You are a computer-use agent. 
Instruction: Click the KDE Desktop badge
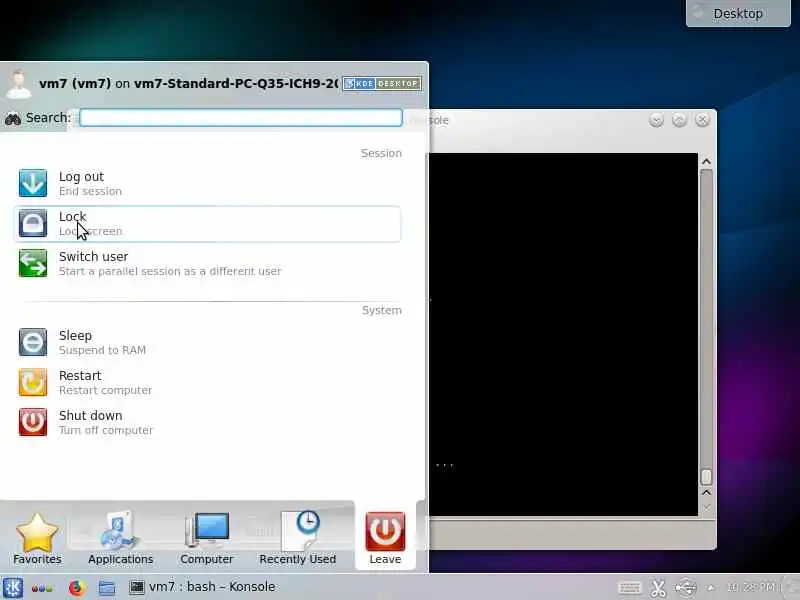382,84
